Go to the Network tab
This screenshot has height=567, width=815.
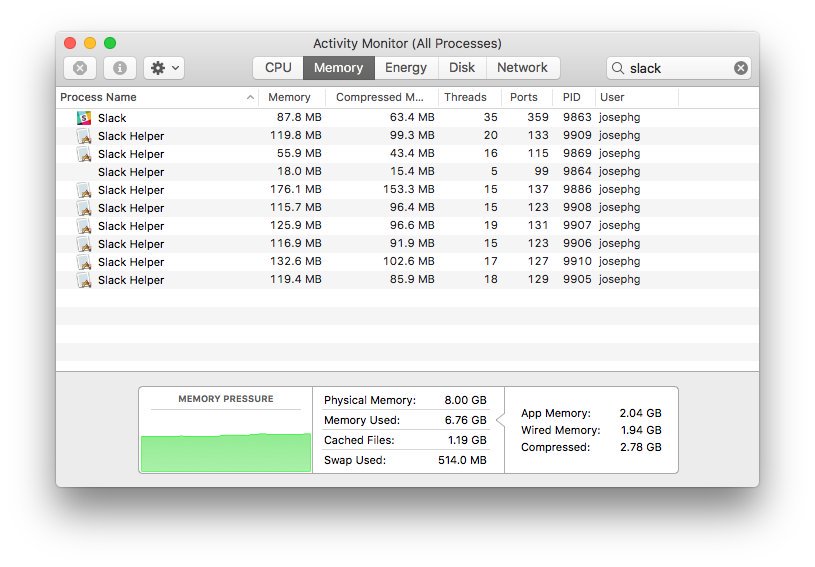click(x=522, y=68)
